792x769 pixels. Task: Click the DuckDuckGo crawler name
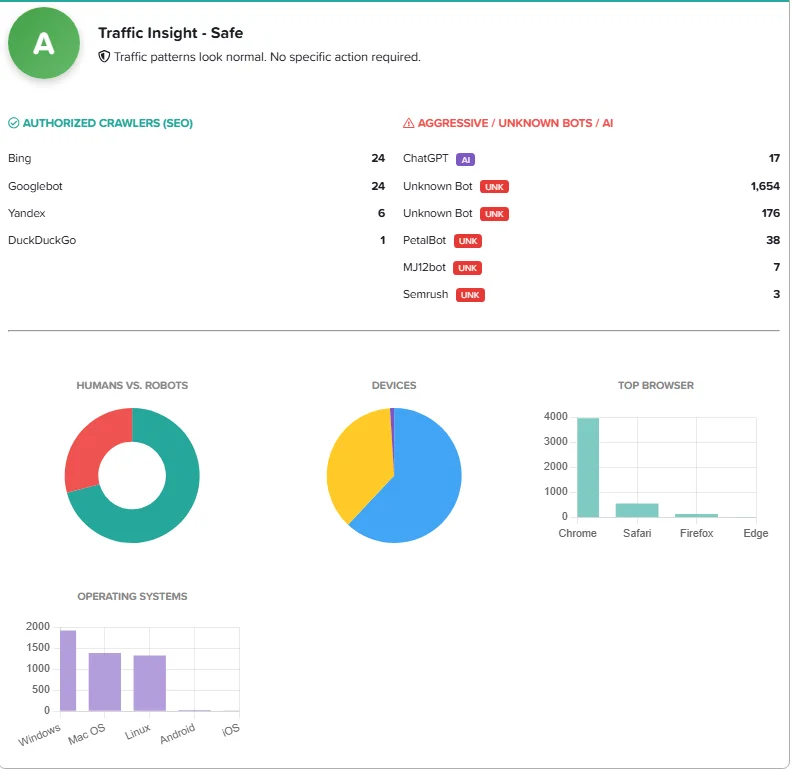42,240
